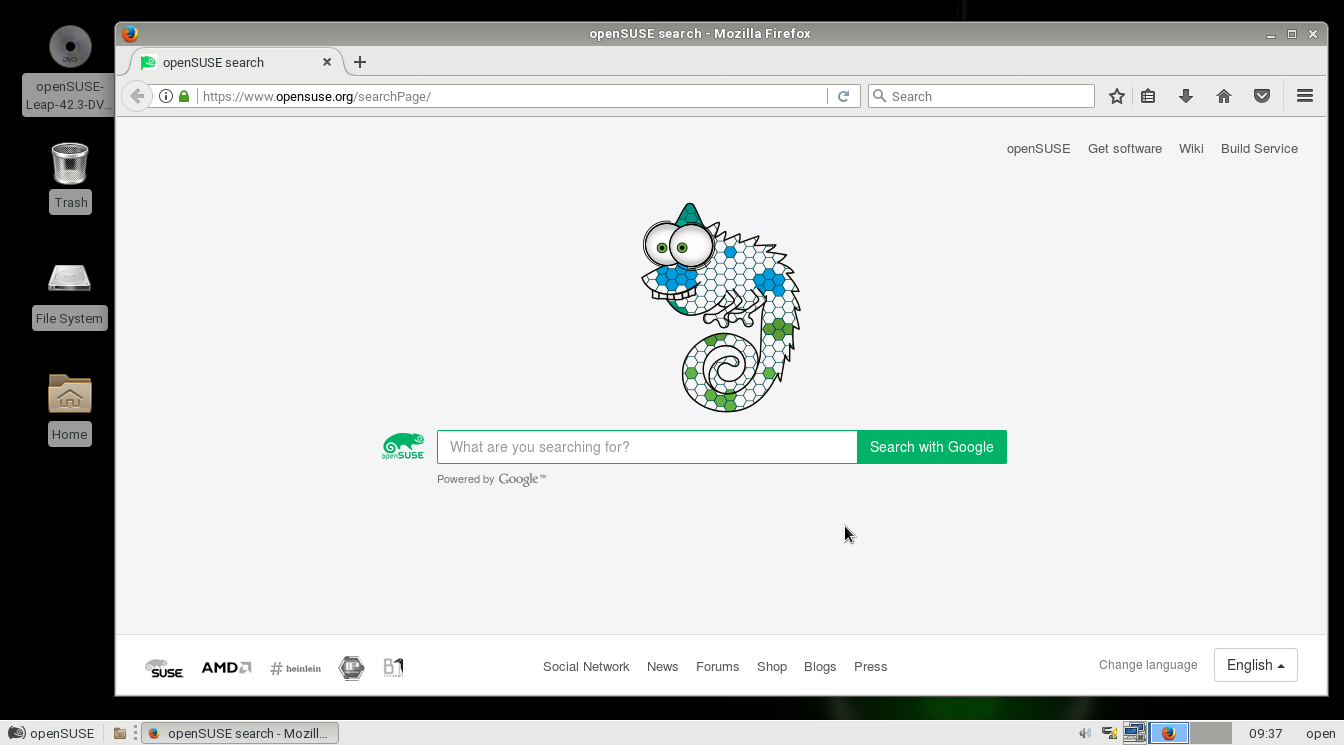Image resolution: width=1344 pixels, height=745 pixels.
Task: Expand the English language dropdown
Action: pos(1255,665)
